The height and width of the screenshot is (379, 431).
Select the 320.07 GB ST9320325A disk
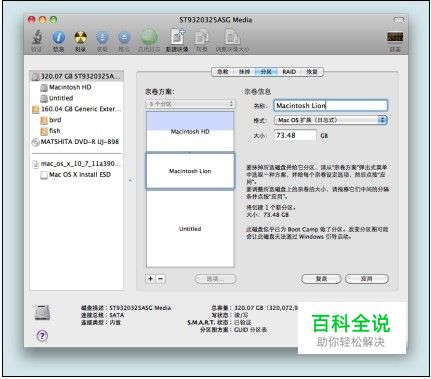point(77,76)
